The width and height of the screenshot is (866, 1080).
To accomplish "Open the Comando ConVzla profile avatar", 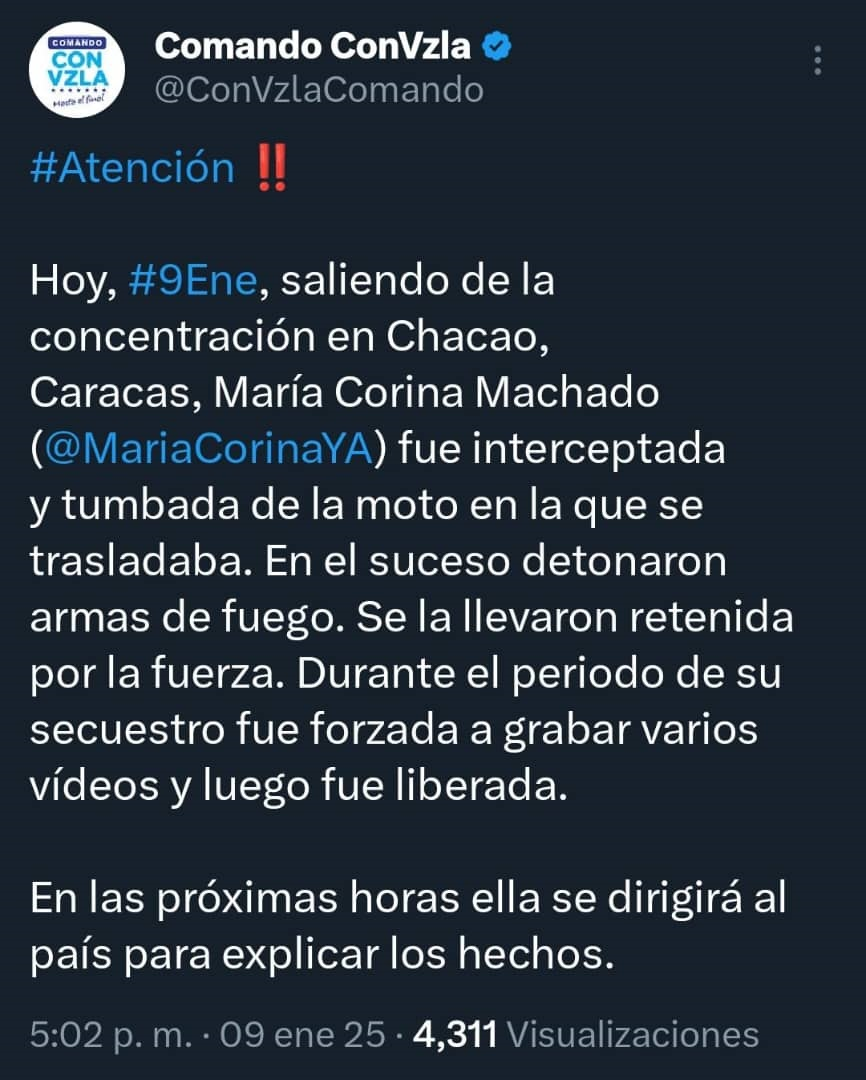I will point(77,70).
